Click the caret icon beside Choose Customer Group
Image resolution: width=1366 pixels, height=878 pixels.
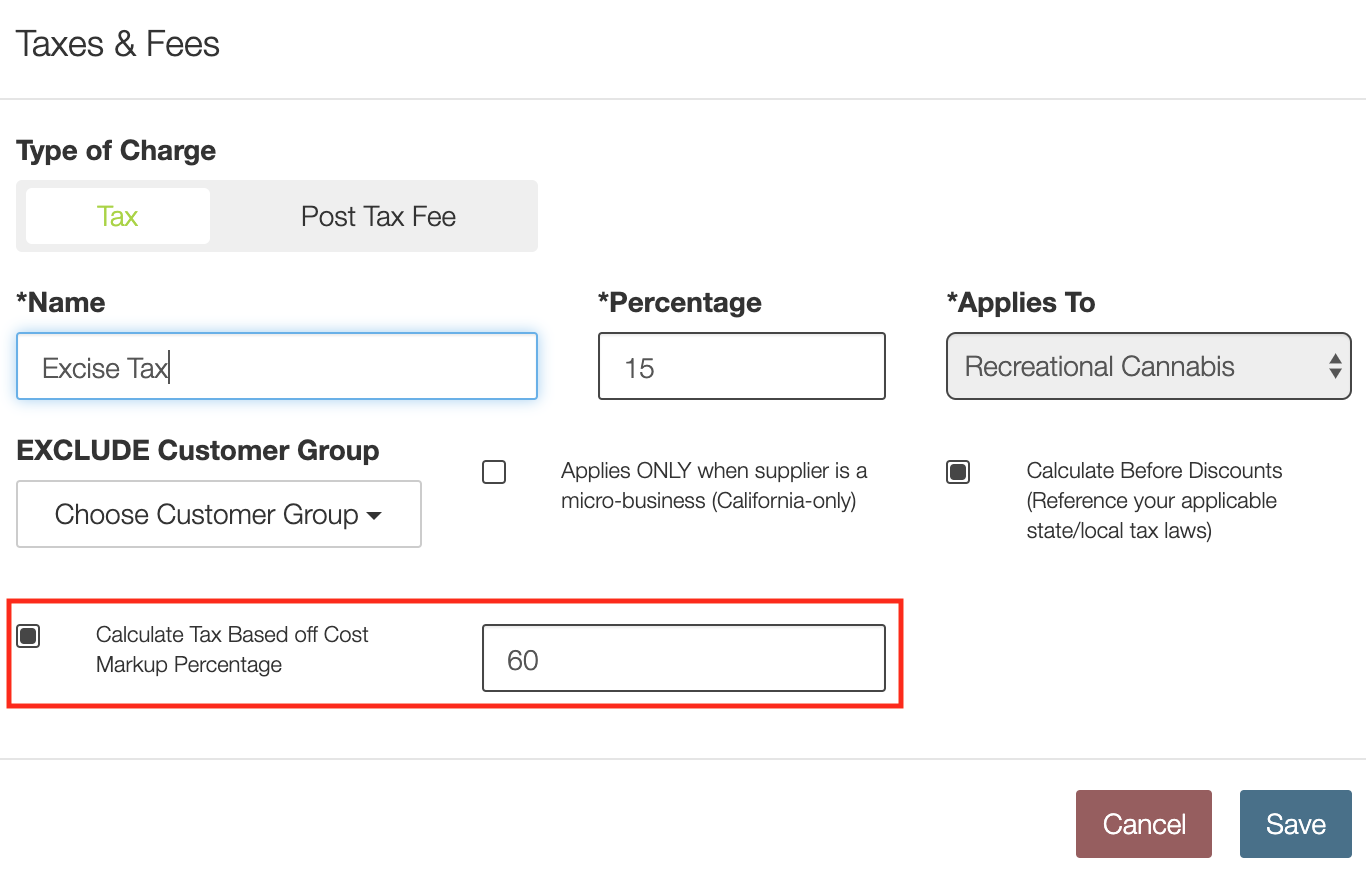(x=375, y=516)
